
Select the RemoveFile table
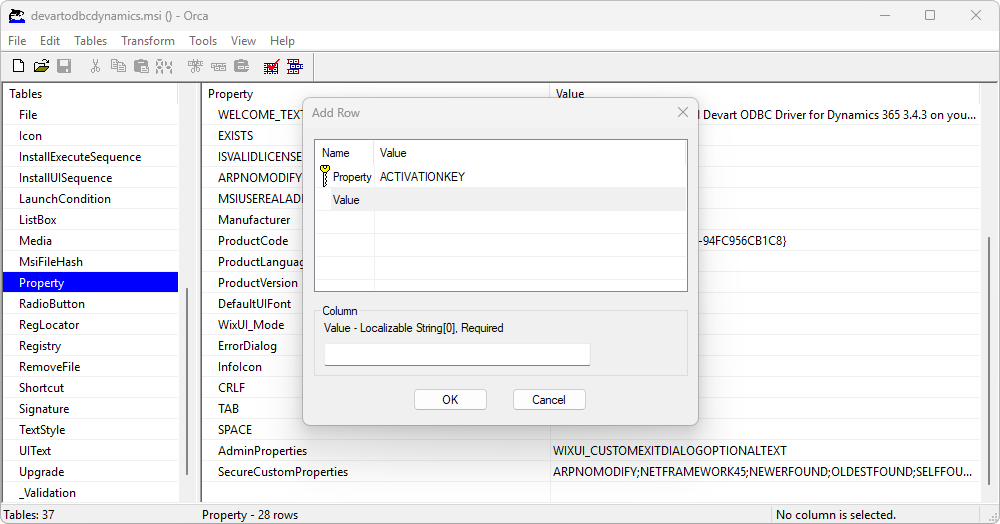91,367
